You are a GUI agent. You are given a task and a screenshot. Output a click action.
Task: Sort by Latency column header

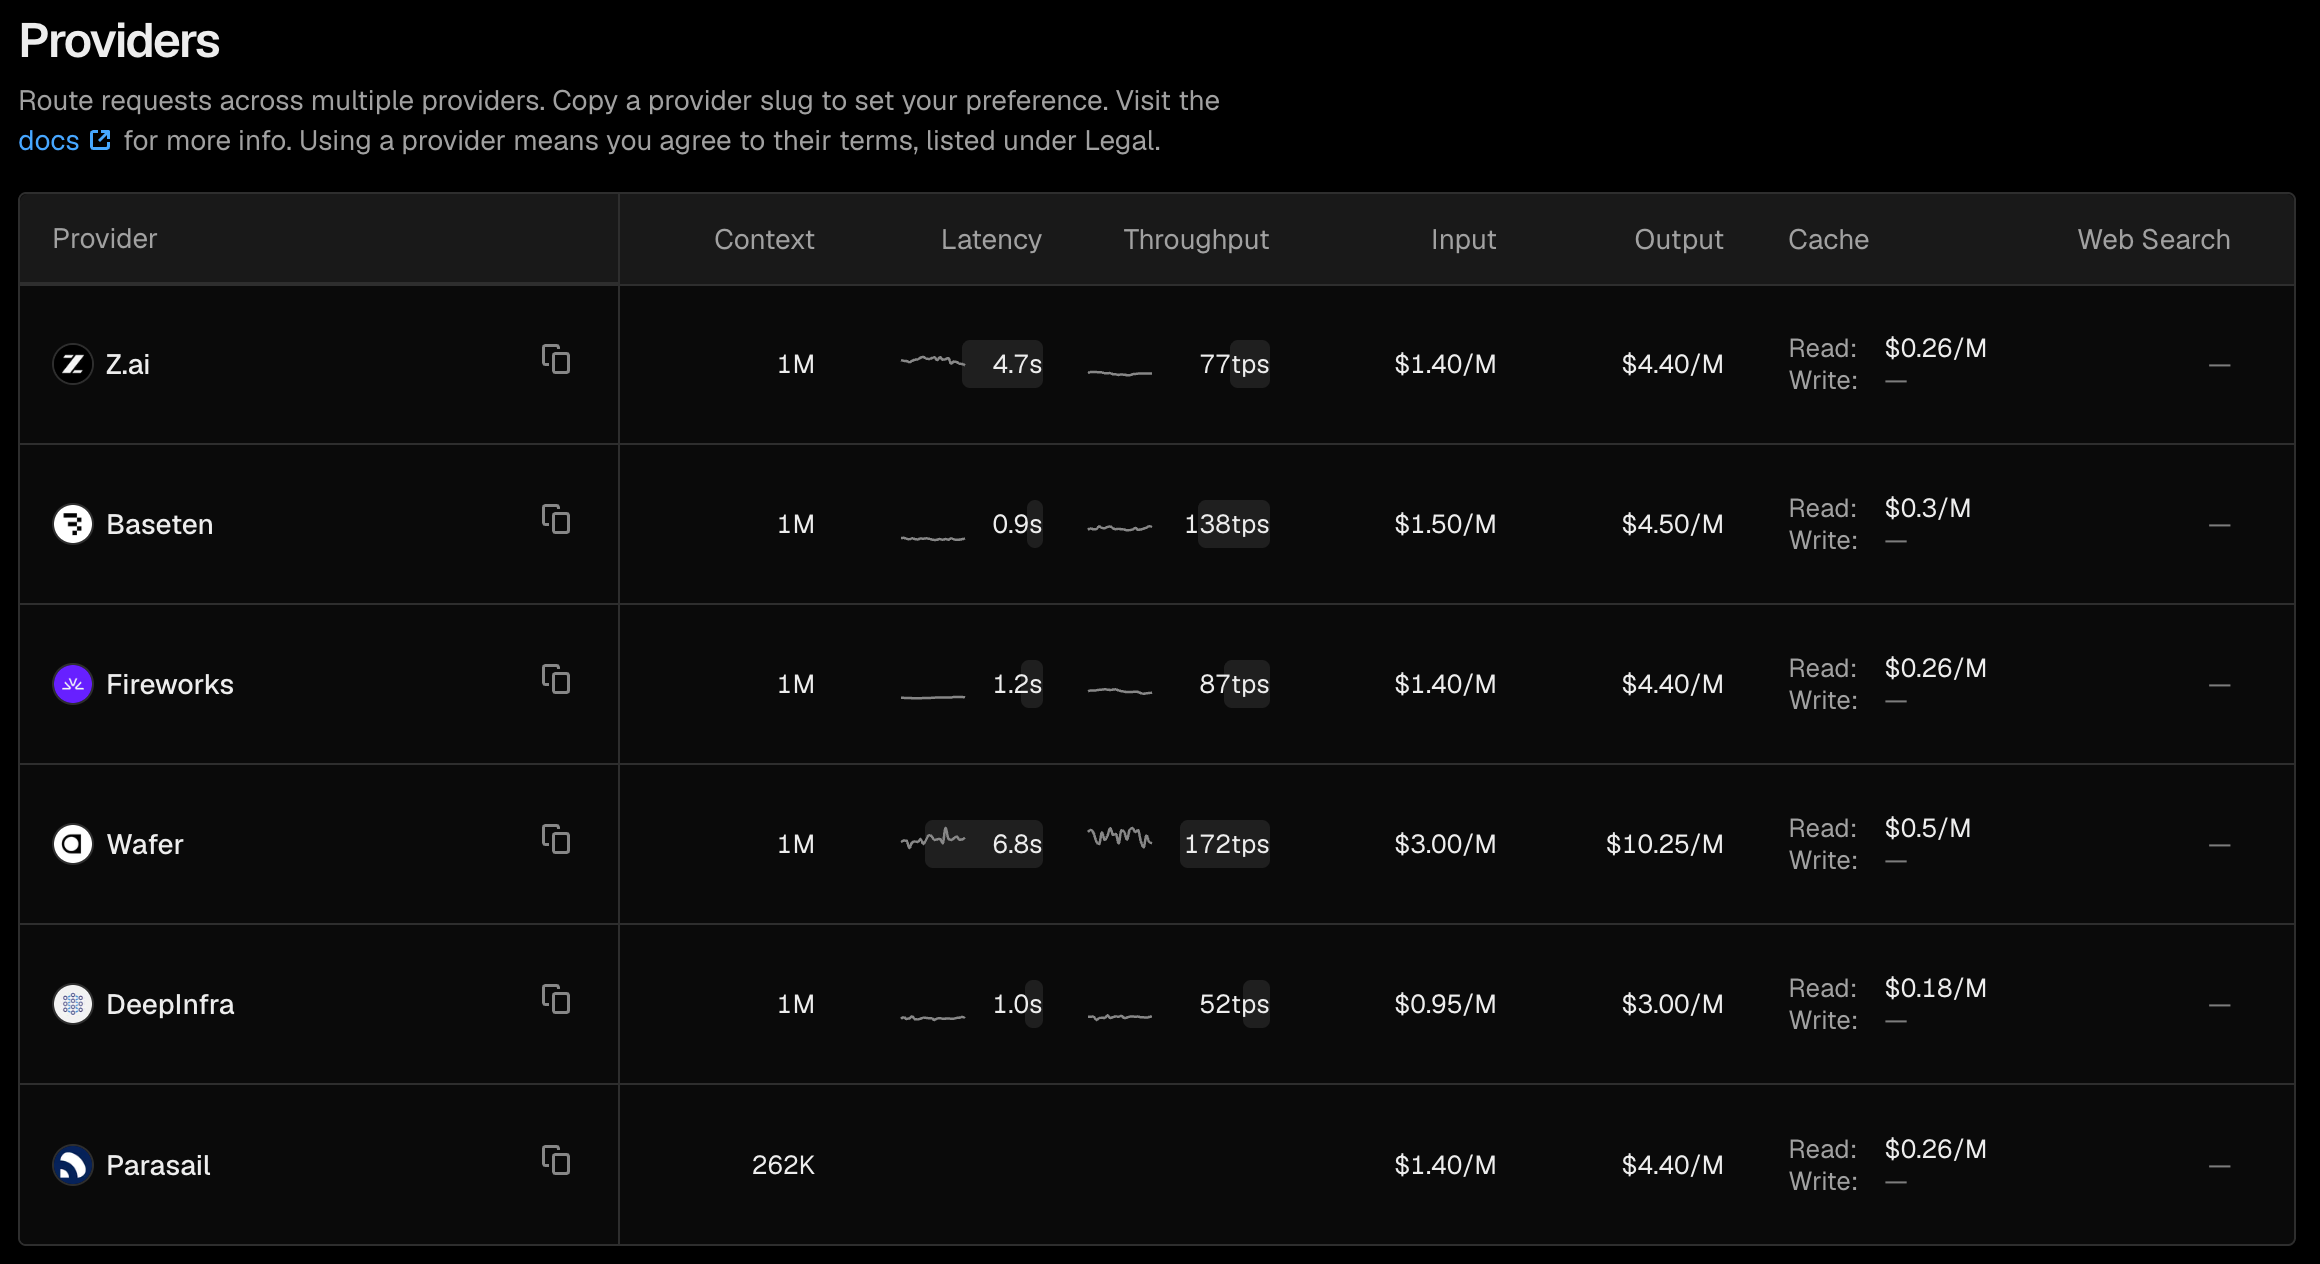point(991,239)
